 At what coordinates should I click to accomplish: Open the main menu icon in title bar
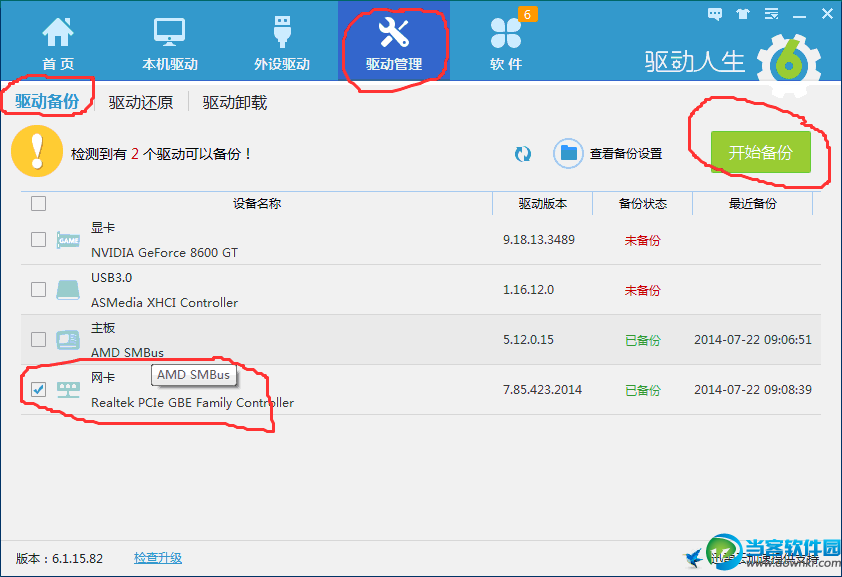(772, 14)
